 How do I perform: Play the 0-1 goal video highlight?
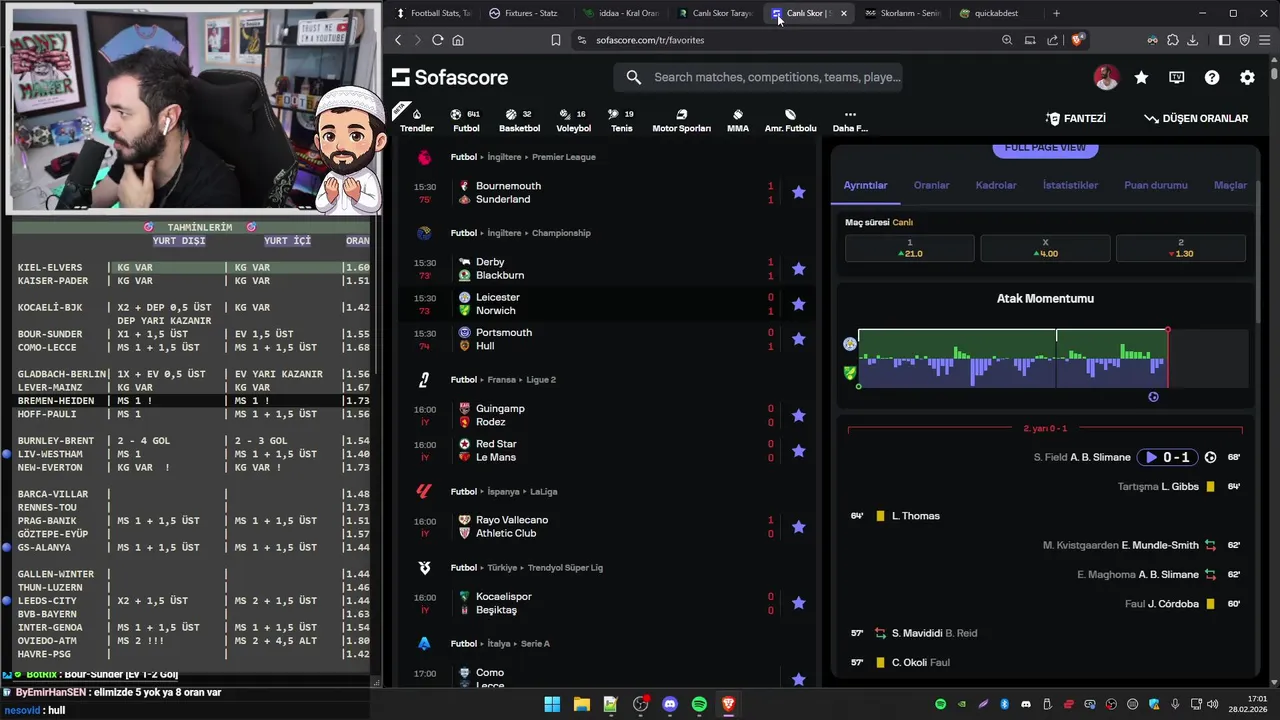(1167, 457)
